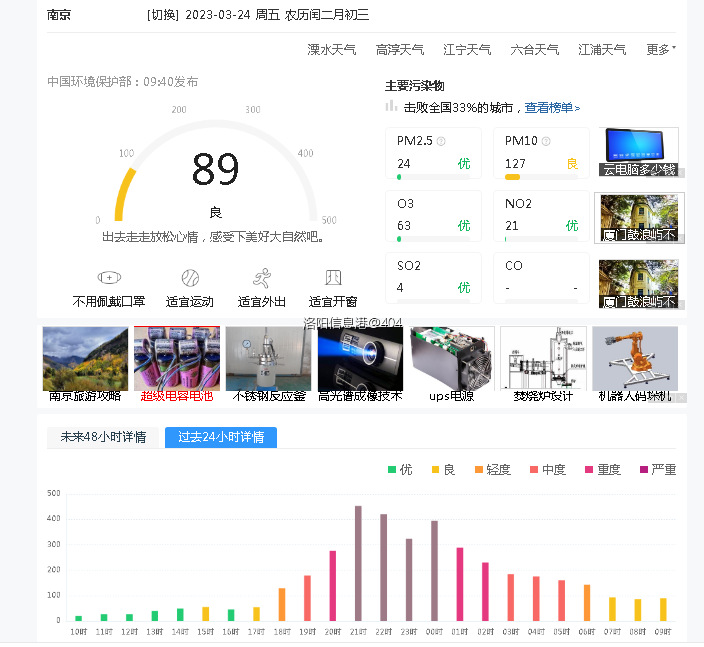Click the PM2.5 help question icon
The image size is (704, 647).
tap(441, 141)
